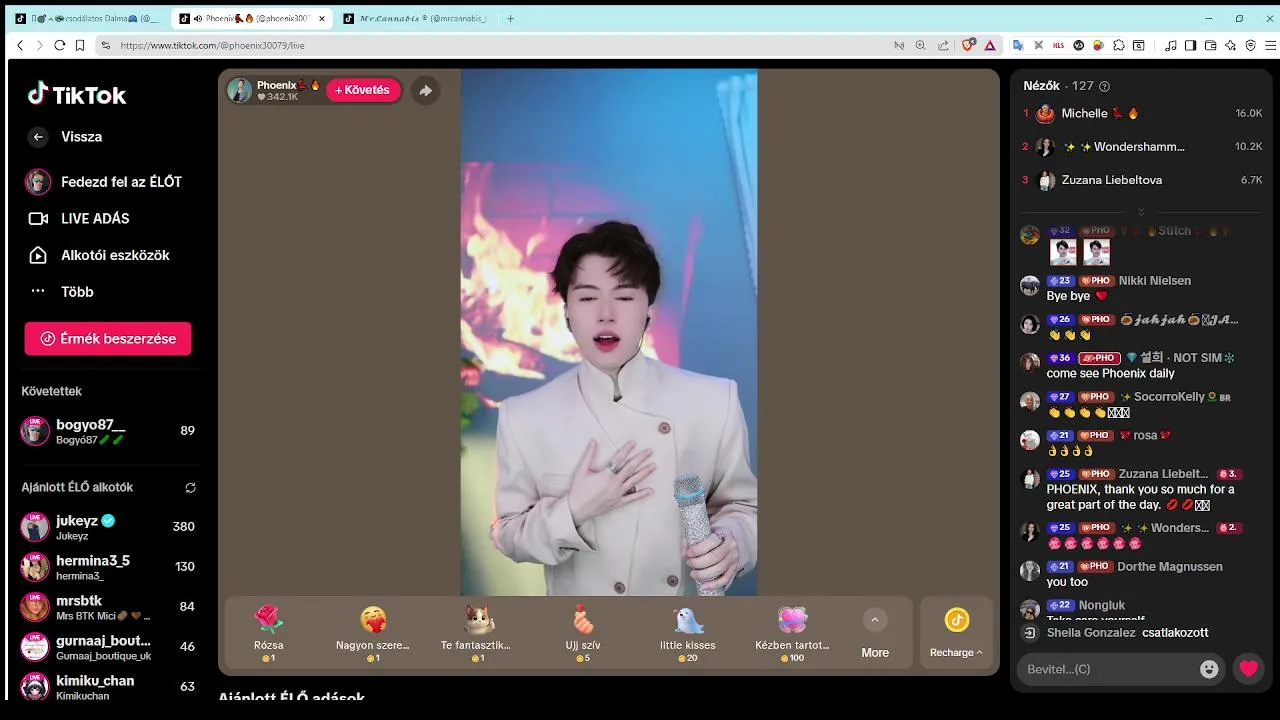Share the live stream via arrow icon

coord(425,91)
